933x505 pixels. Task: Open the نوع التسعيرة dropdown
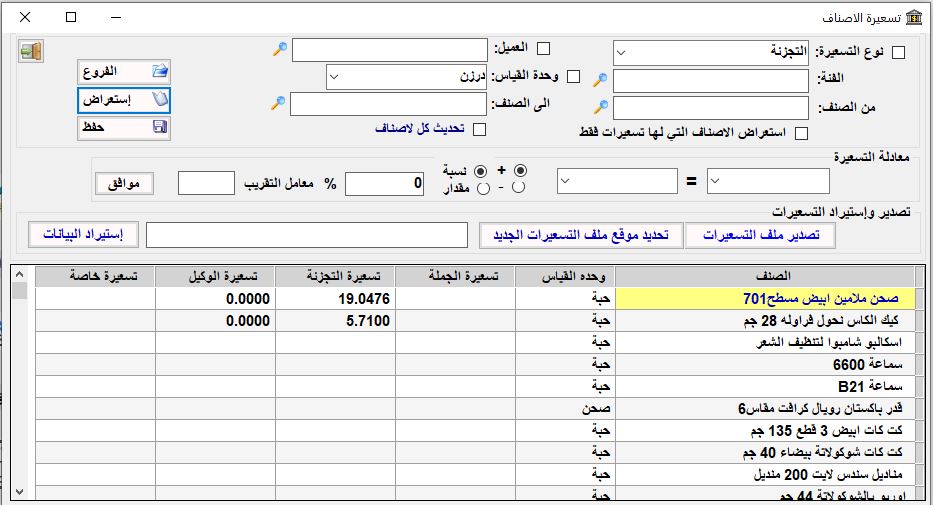point(710,52)
